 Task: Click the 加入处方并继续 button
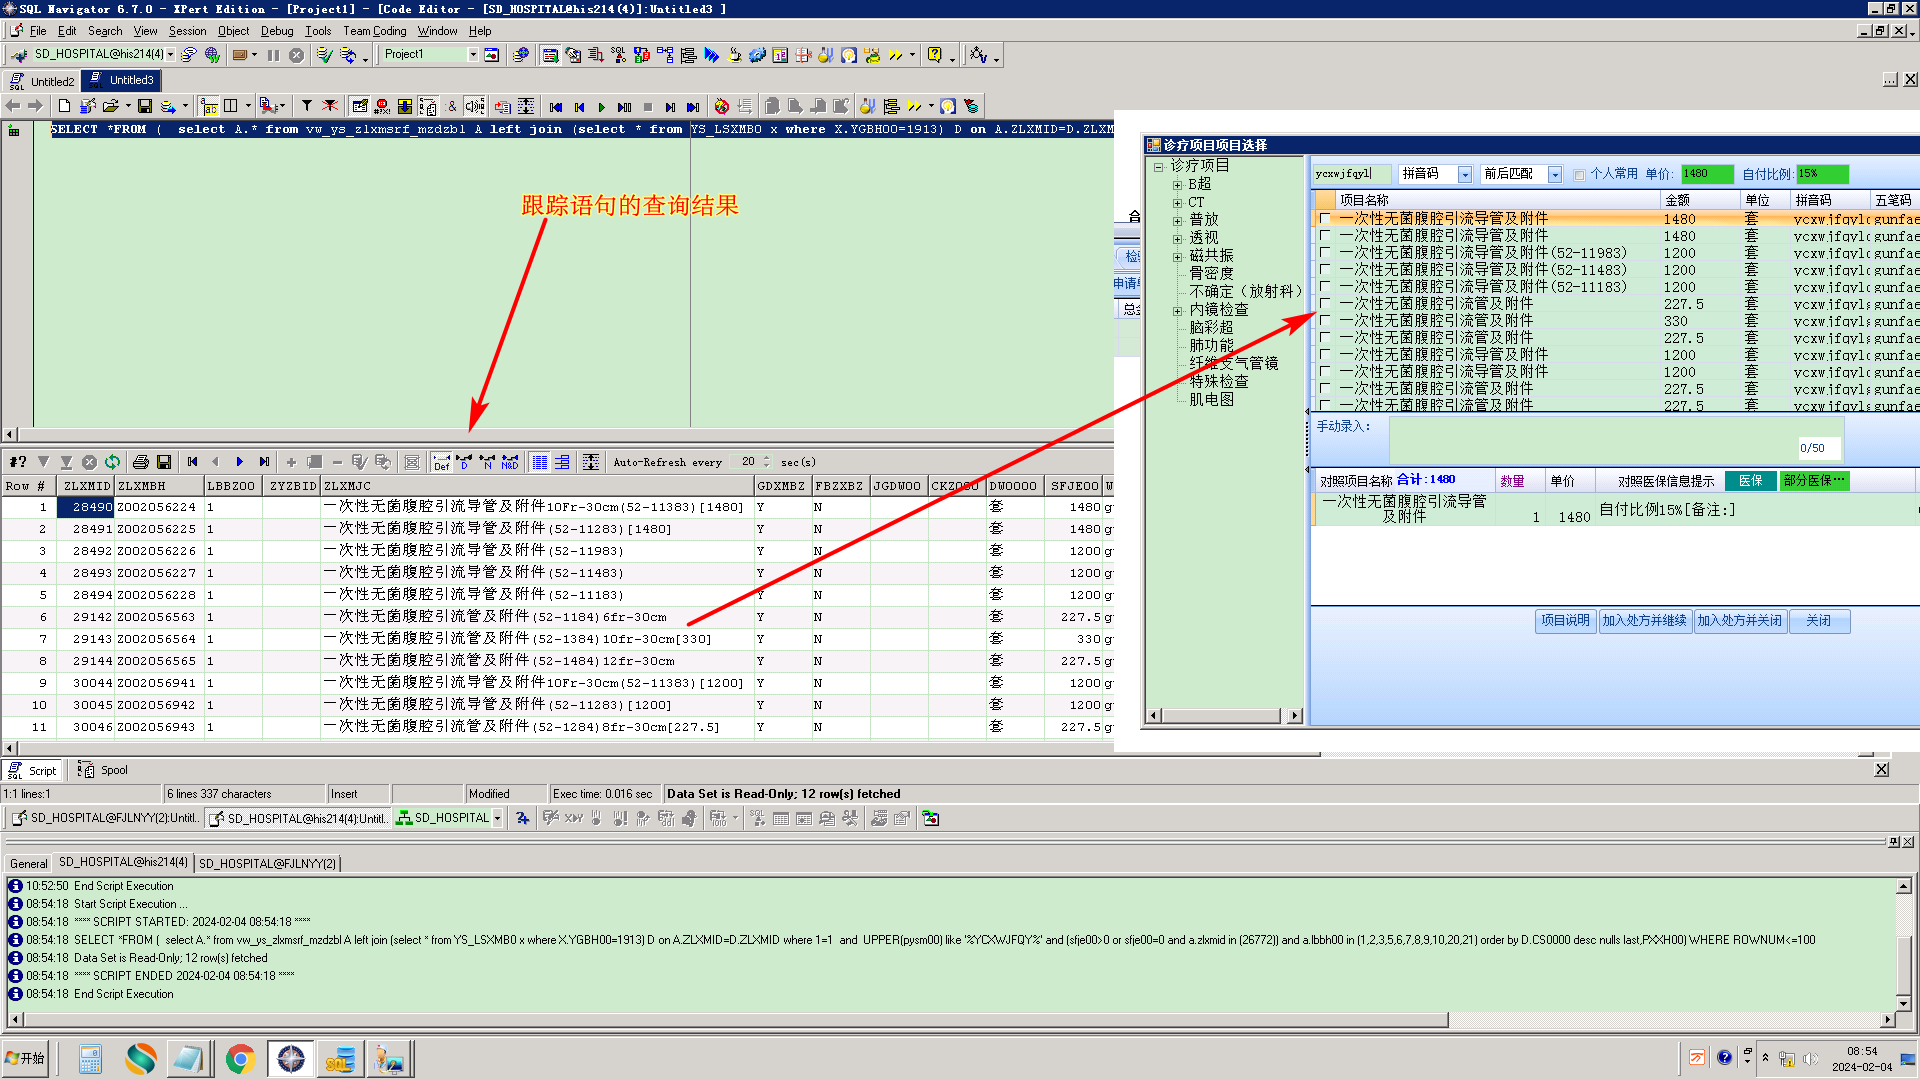(x=1644, y=621)
